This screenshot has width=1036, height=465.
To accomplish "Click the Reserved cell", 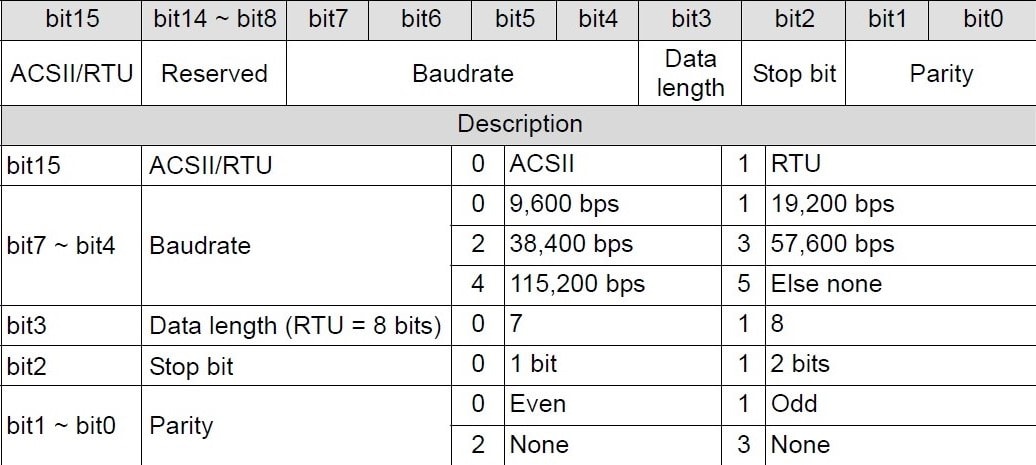I will 214,73.
